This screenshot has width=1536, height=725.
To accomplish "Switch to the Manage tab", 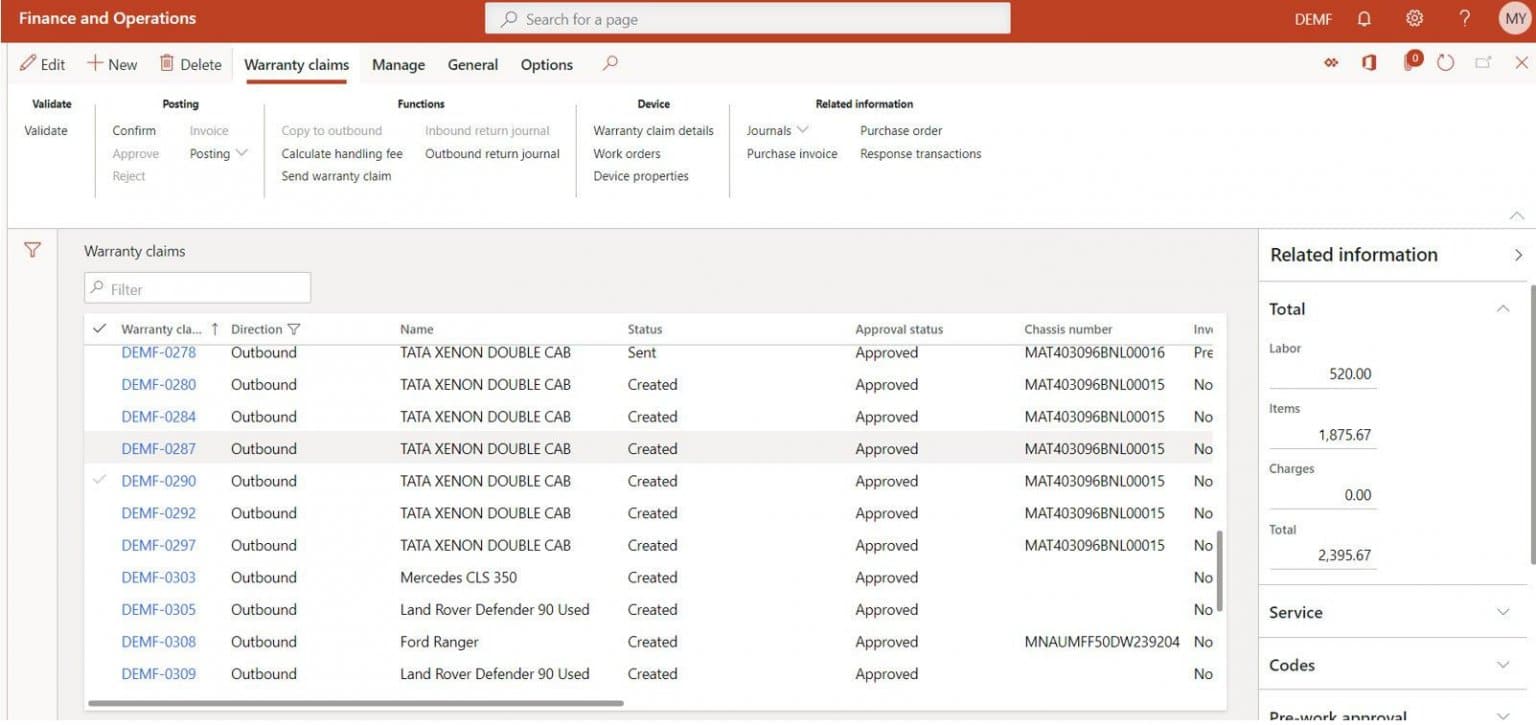I will click(397, 64).
